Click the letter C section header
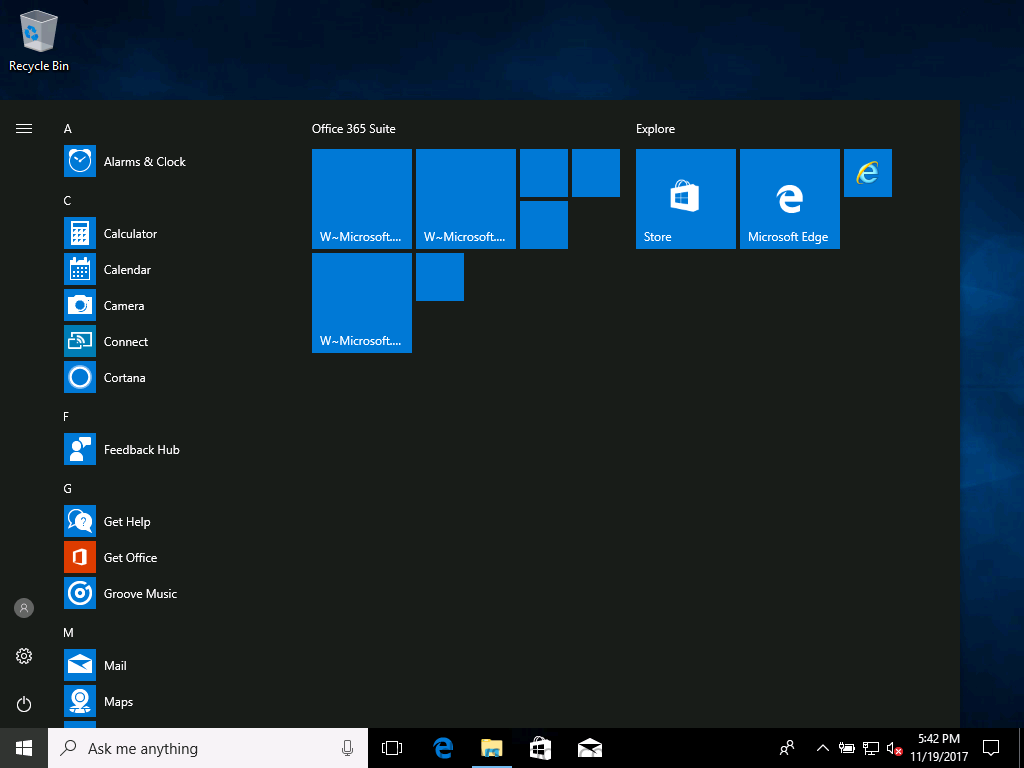The width and height of the screenshot is (1024, 768). [x=67, y=200]
